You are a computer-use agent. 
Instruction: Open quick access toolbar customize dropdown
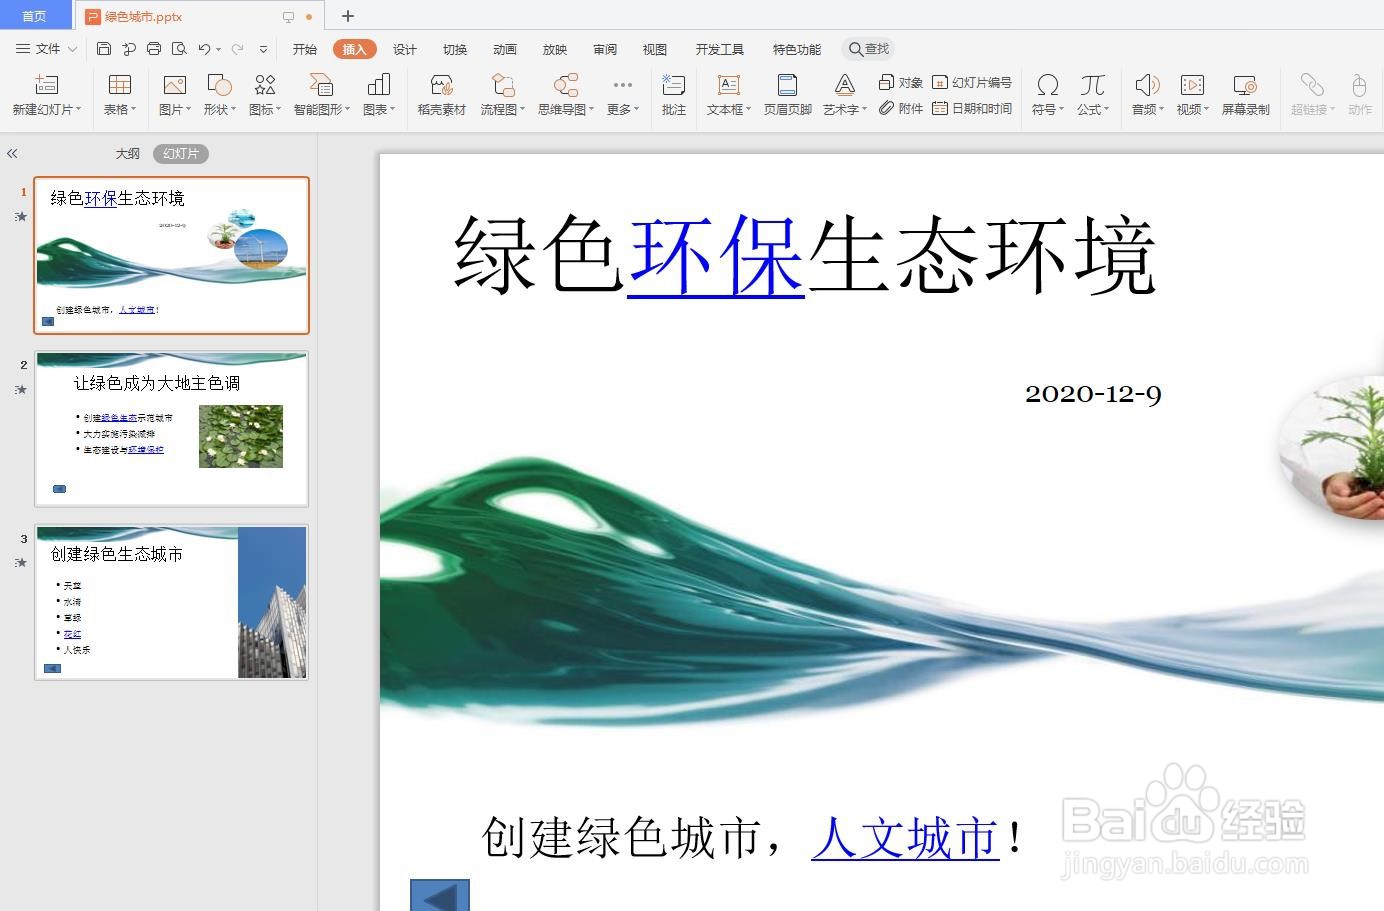pos(263,48)
